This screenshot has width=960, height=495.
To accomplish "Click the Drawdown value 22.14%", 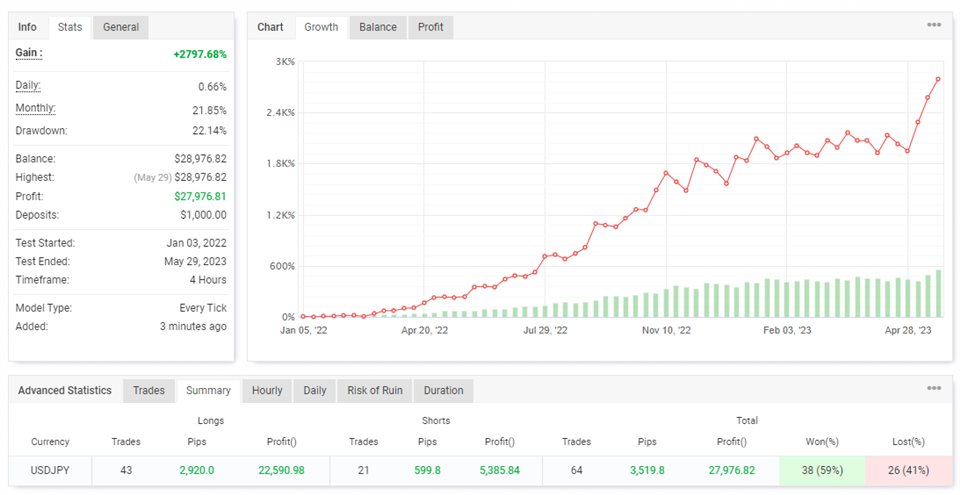I will pos(209,130).
